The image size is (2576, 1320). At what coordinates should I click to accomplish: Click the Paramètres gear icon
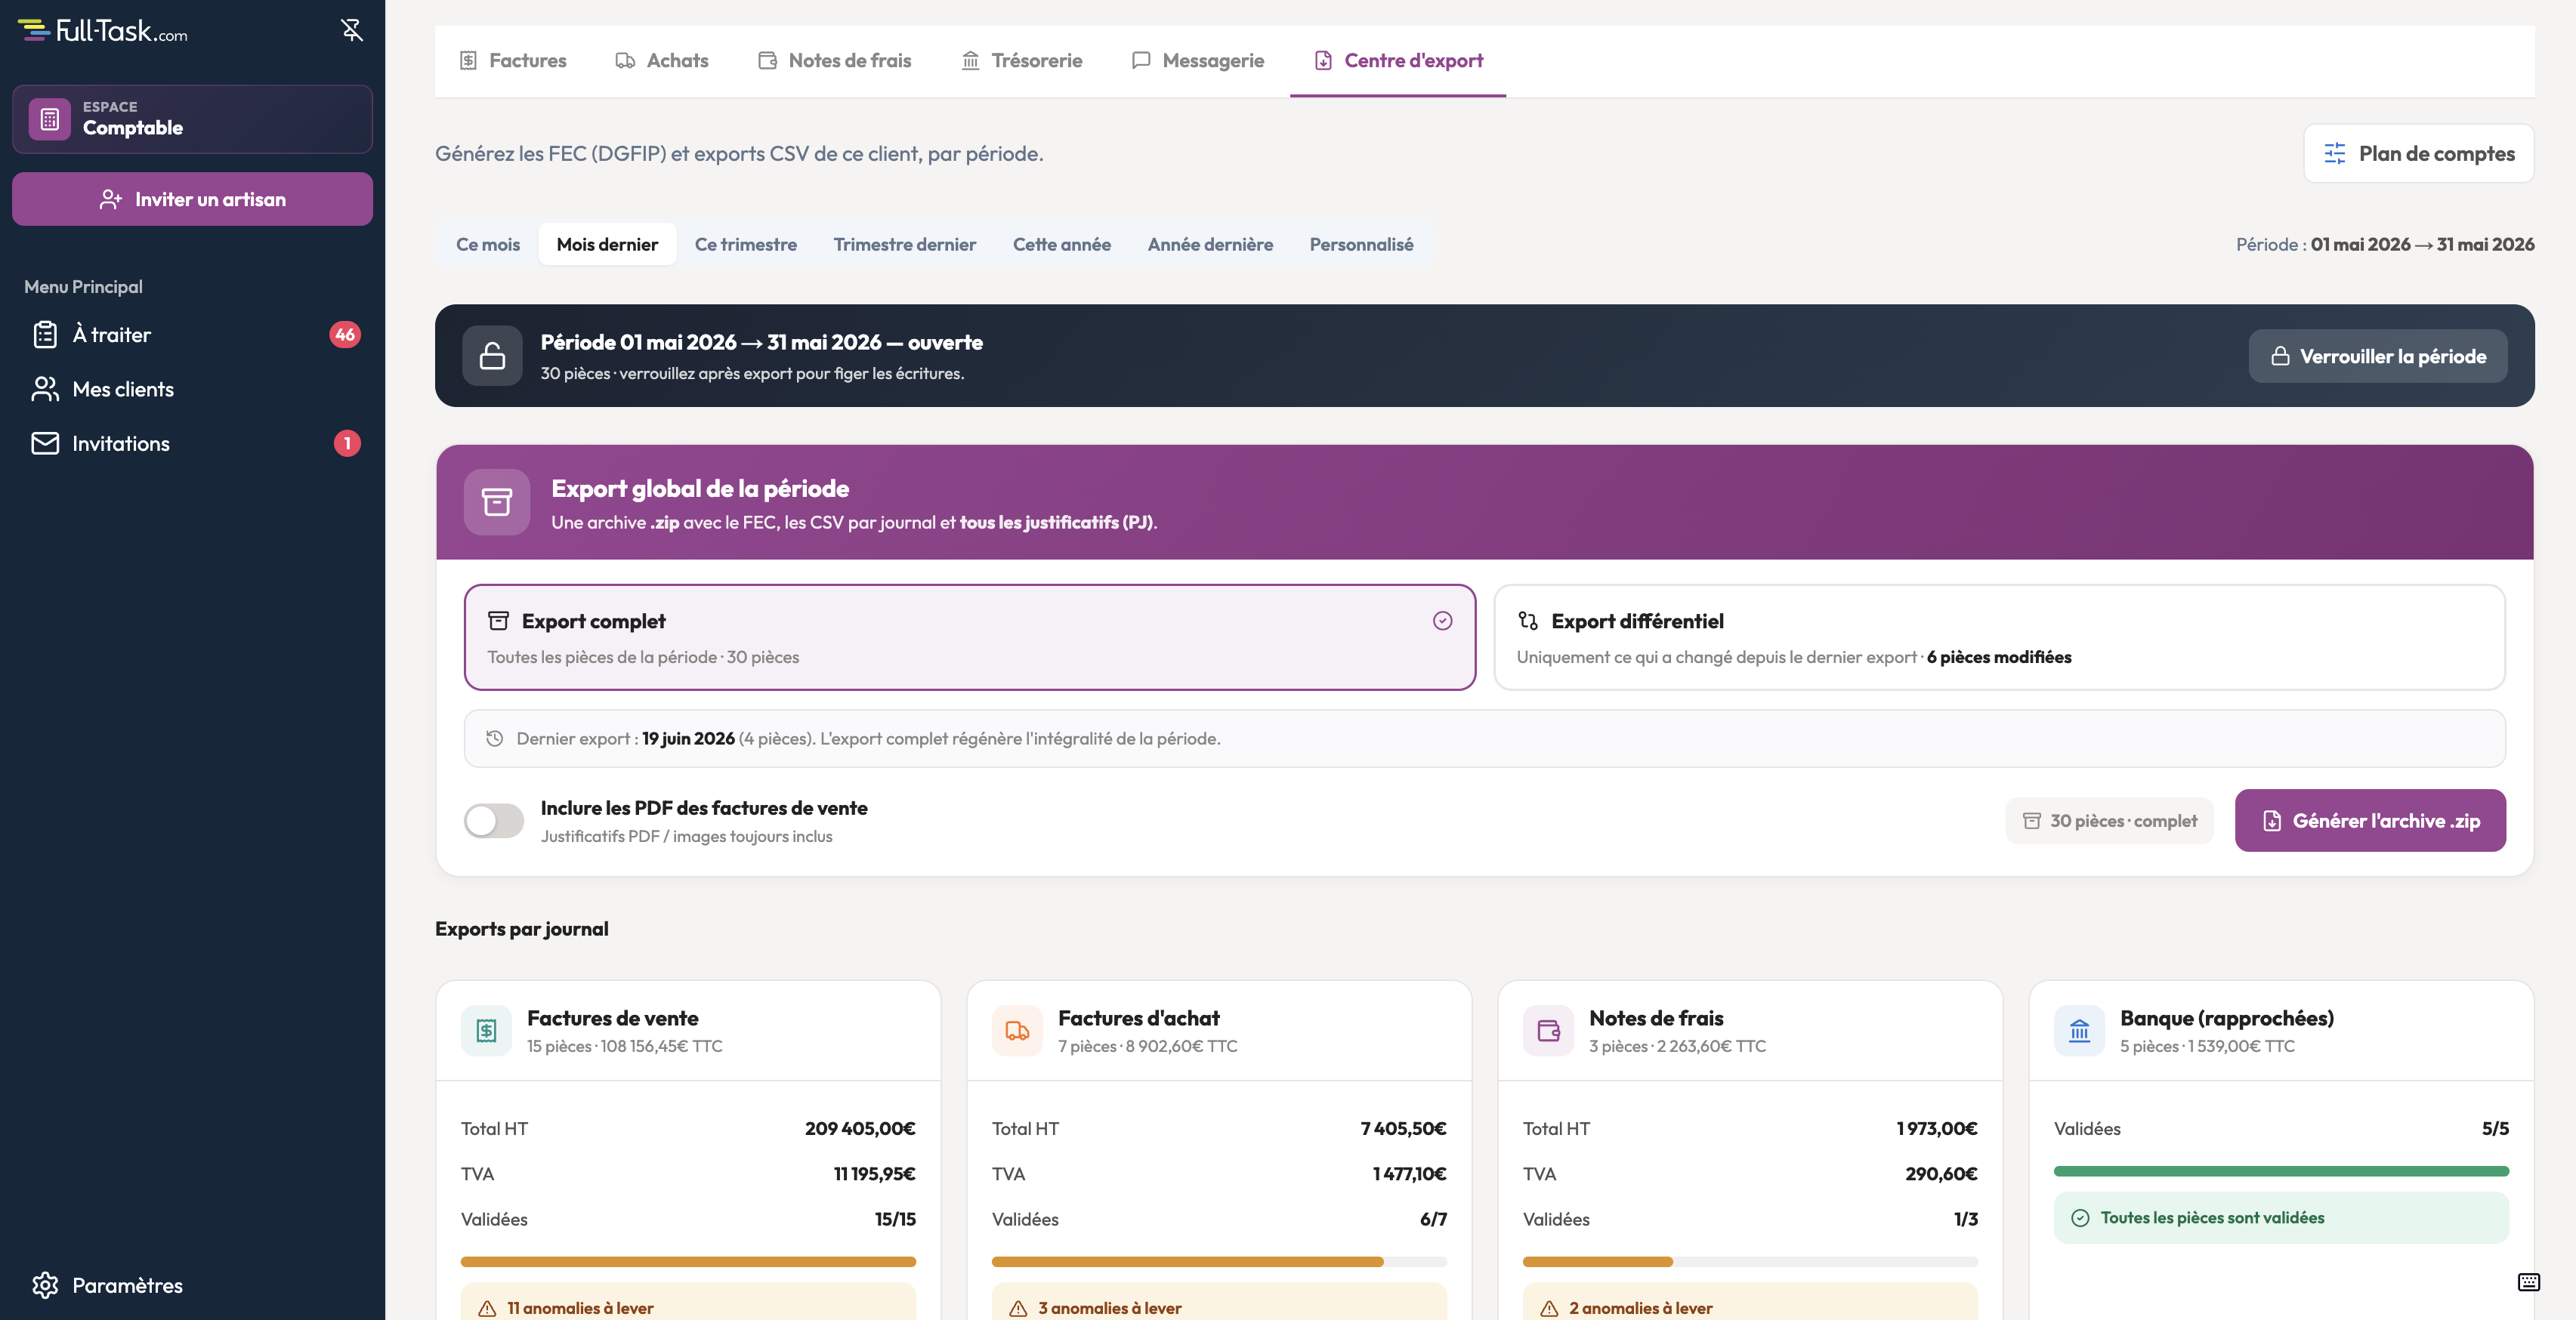pyautogui.click(x=45, y=1285)
